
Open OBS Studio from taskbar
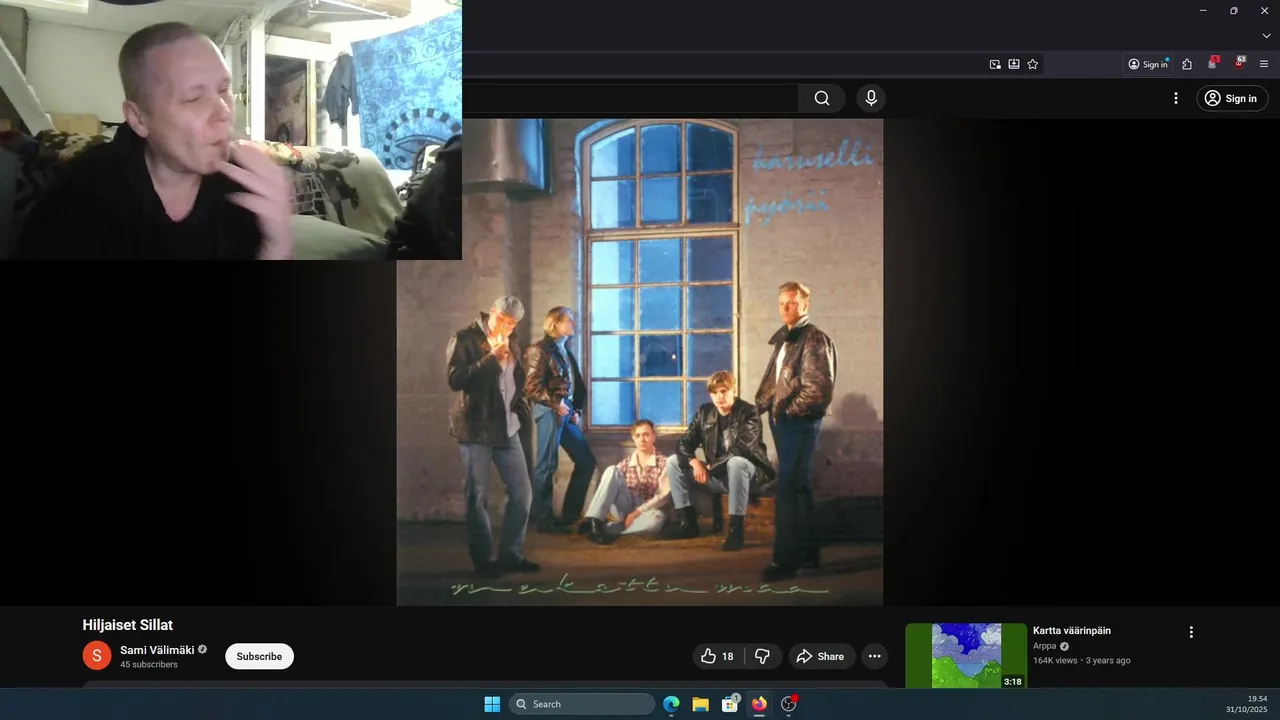789,704
